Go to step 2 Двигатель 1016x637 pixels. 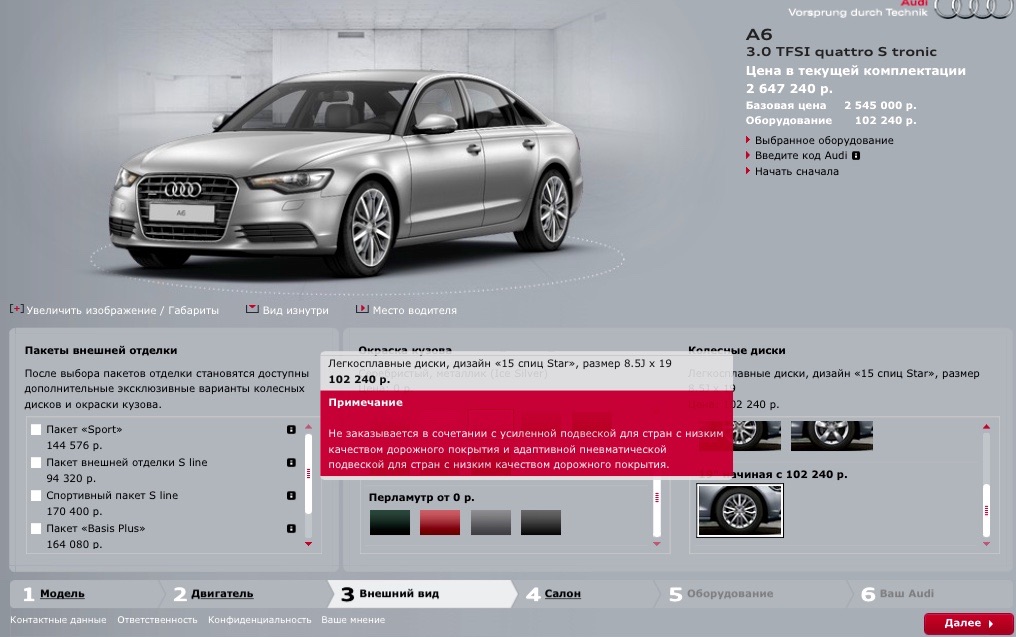pos(222,594)
